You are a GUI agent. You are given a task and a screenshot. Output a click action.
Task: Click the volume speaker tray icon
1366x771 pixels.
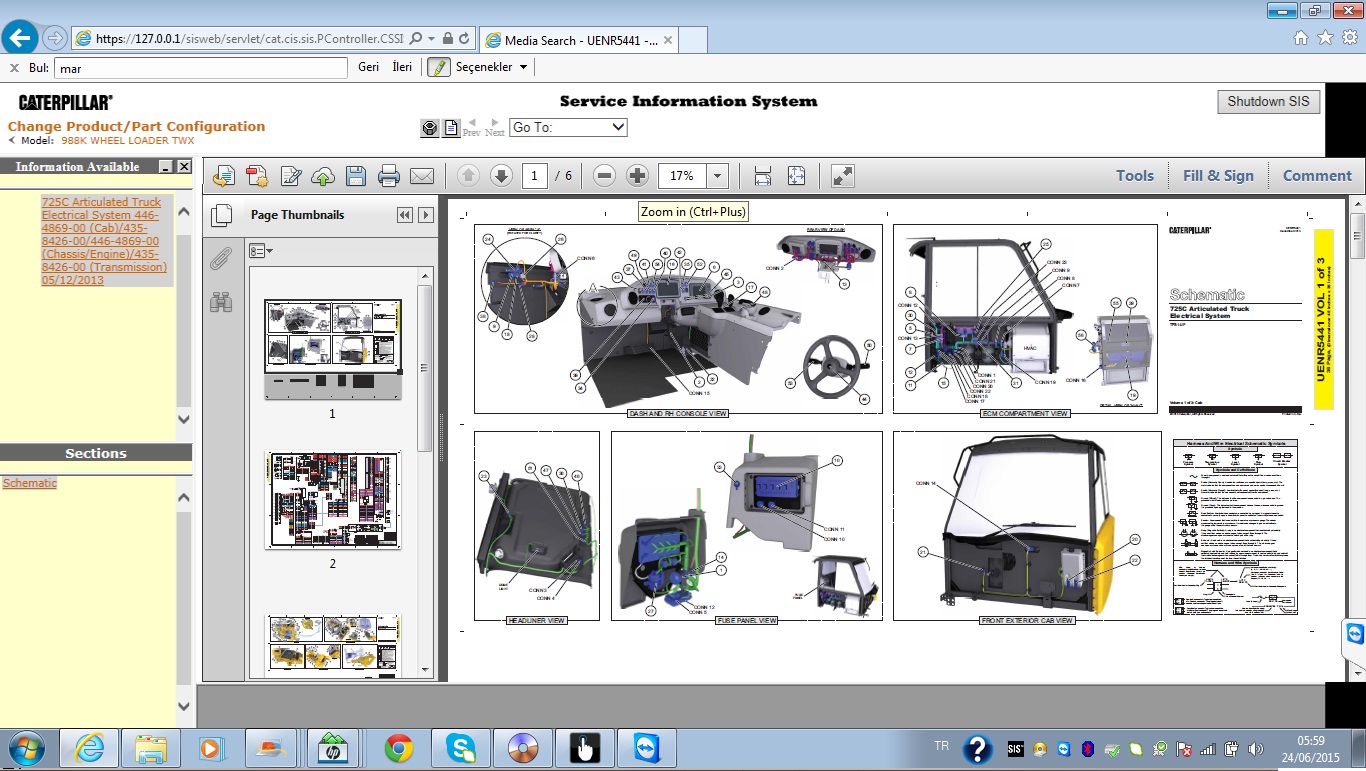pyautogui.click(x=1254, y=749)
